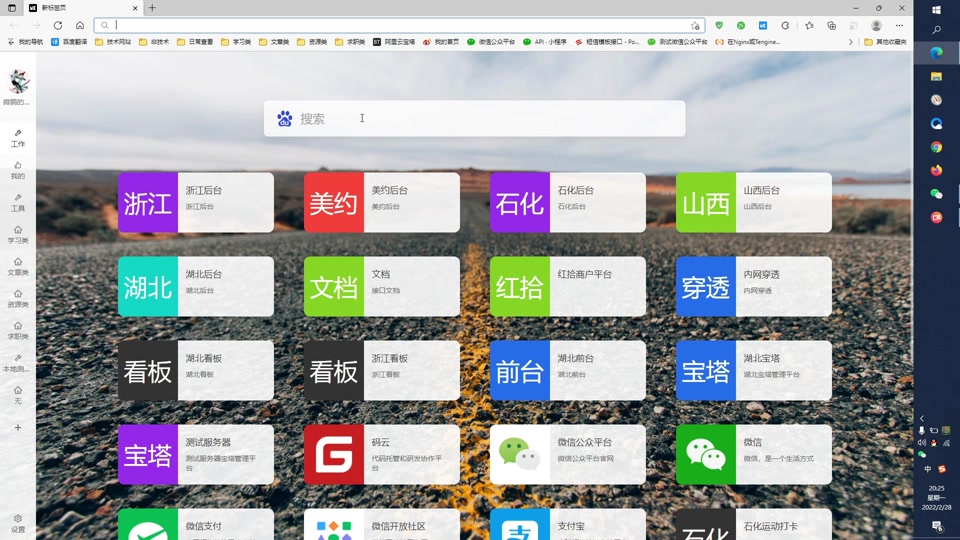Focus the browser address bar

coord(399,25)
